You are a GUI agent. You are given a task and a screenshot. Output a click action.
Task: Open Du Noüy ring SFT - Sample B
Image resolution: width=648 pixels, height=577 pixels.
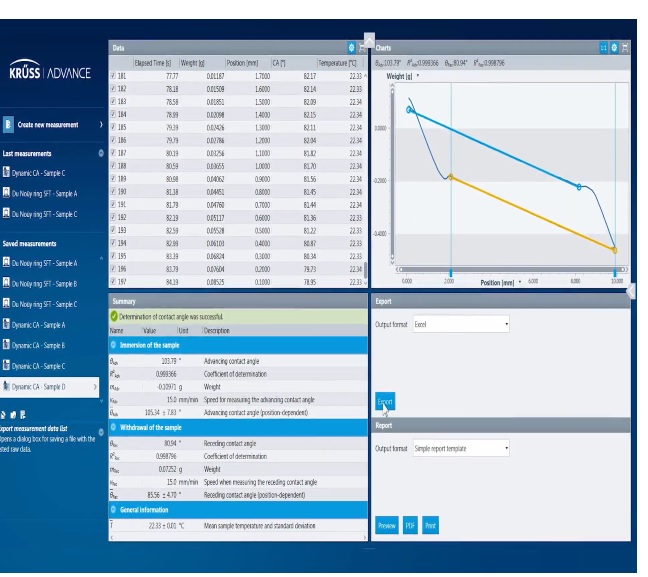[x=44, y=284]
